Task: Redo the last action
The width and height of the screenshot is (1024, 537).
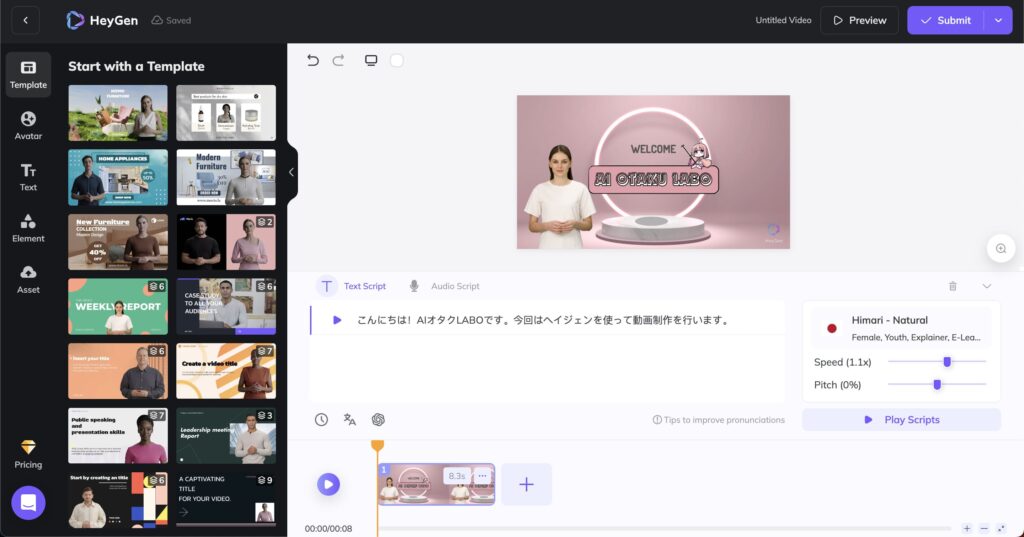Action: click(x=338, y=61)
